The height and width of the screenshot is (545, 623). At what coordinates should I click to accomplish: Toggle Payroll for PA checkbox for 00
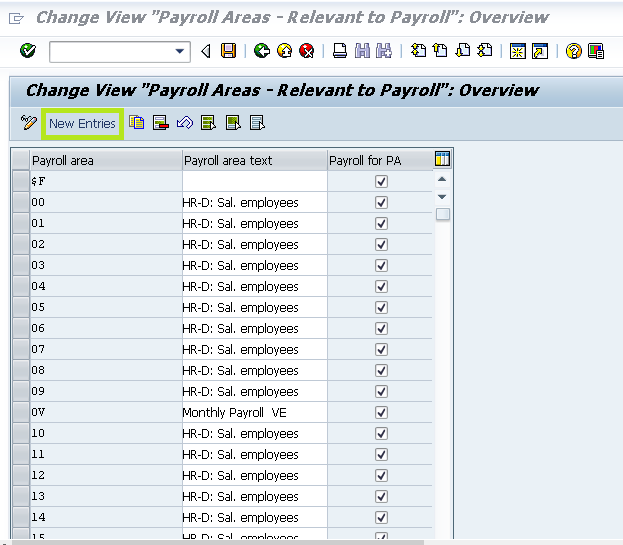point(381,203)
